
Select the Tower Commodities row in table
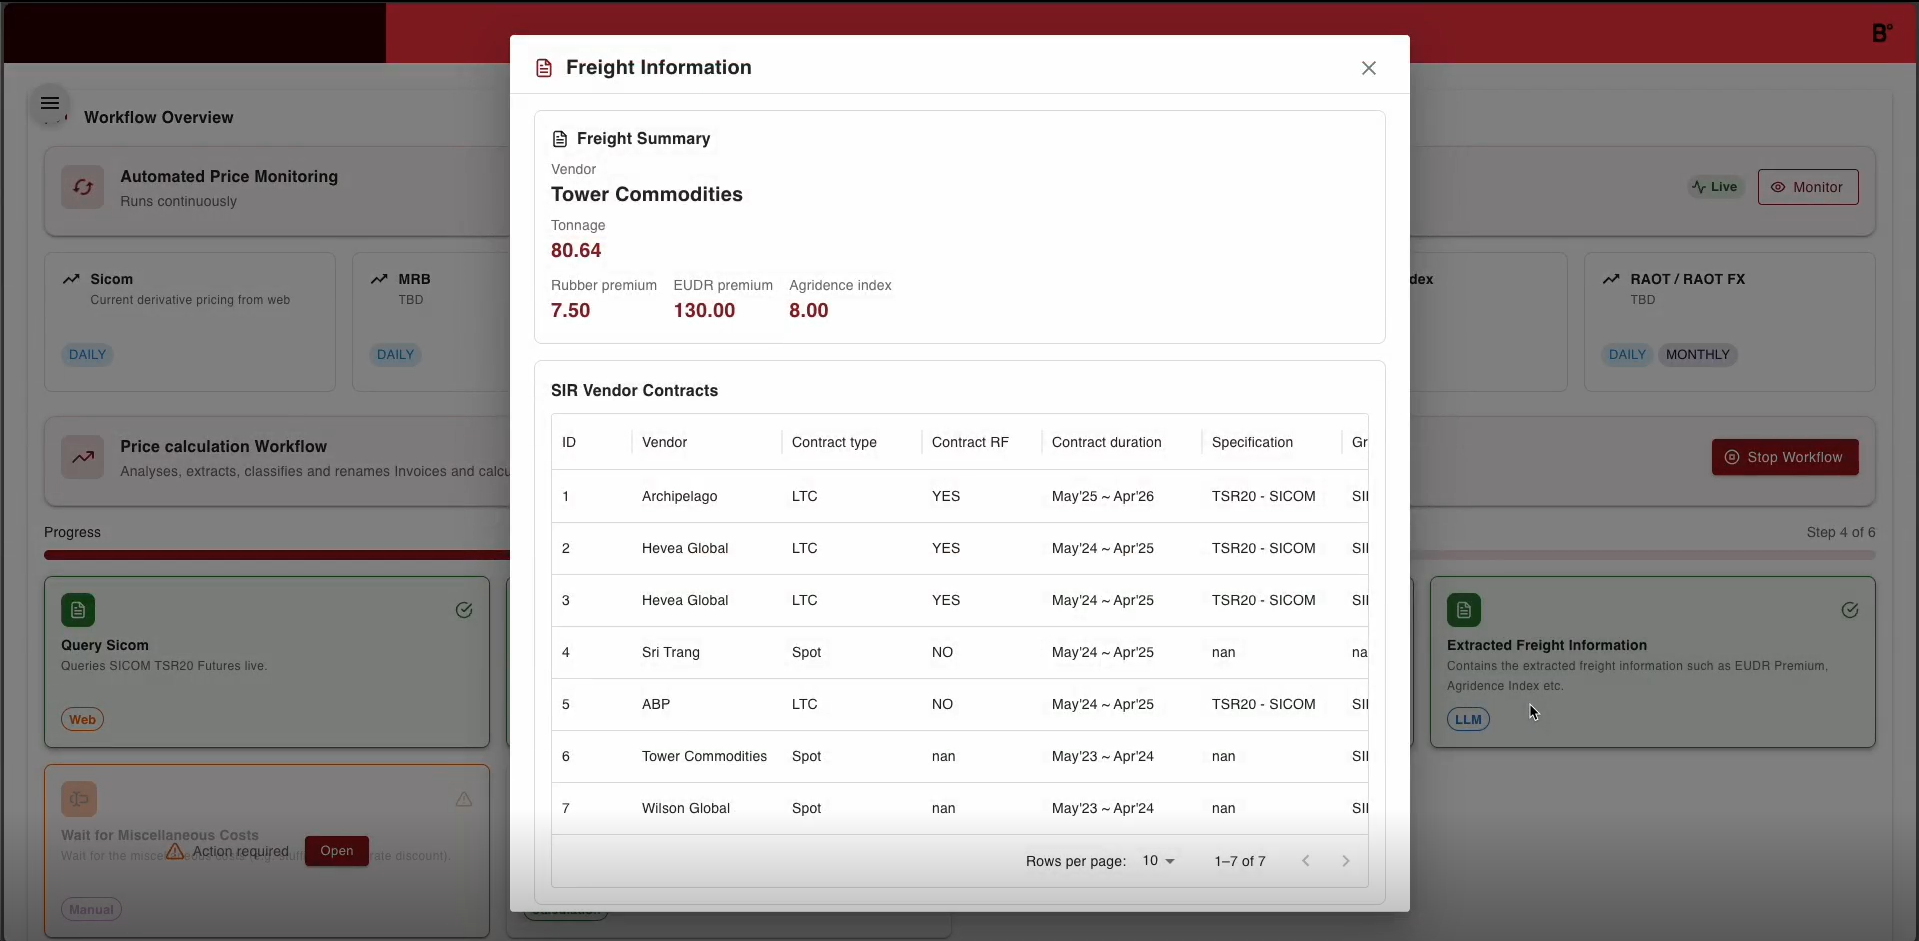pyautogui.click(x=704, y=757)
